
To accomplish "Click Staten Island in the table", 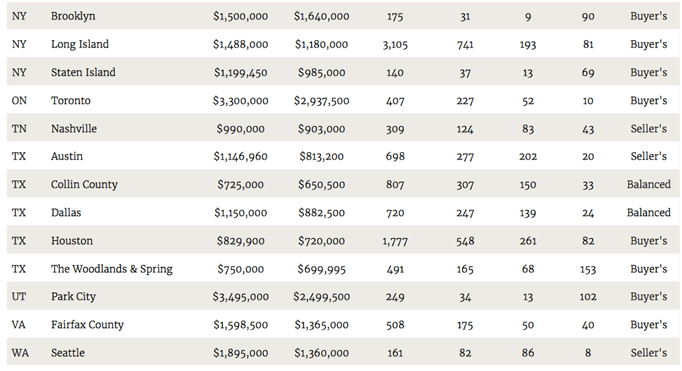I will click(x=83, y=72).
